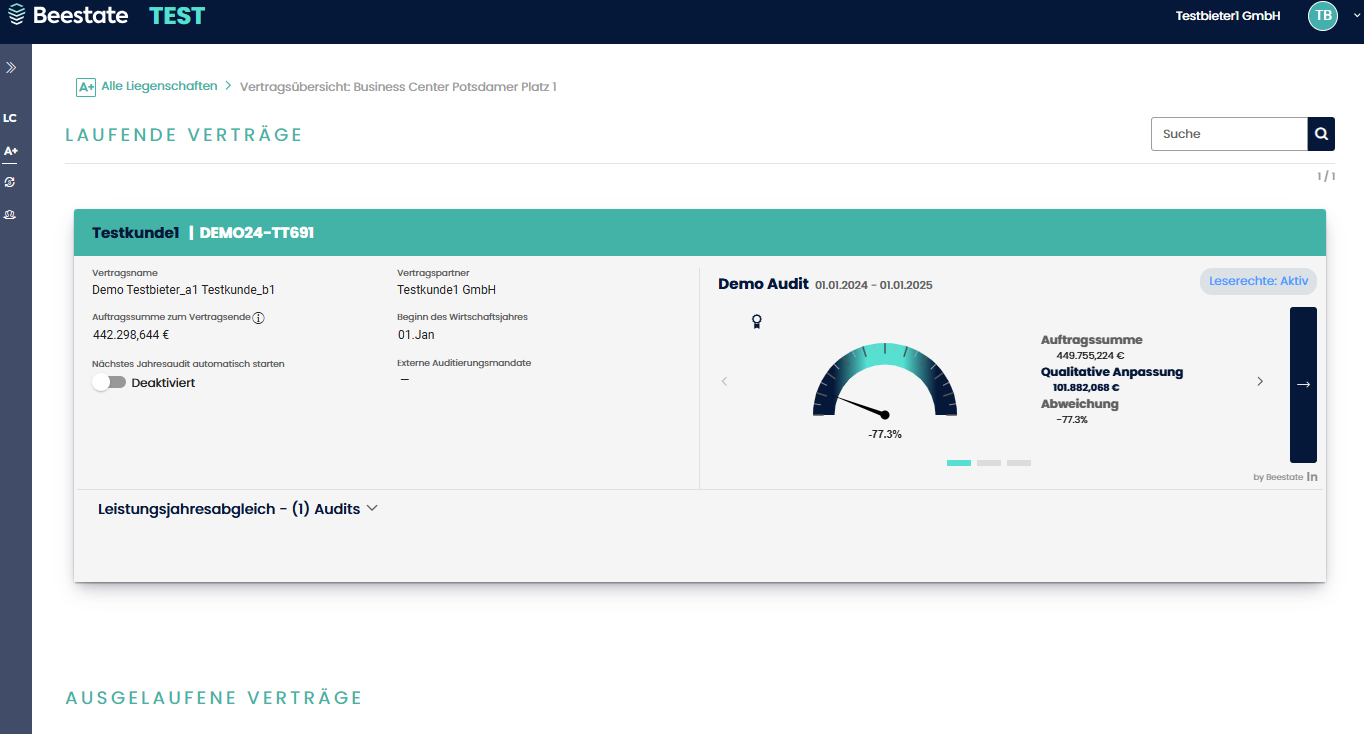Screen dimensions: 1364x734
Task: Toggle Nächstes Jahresaudit automatisch starten switch
Action: click(109, 383)
